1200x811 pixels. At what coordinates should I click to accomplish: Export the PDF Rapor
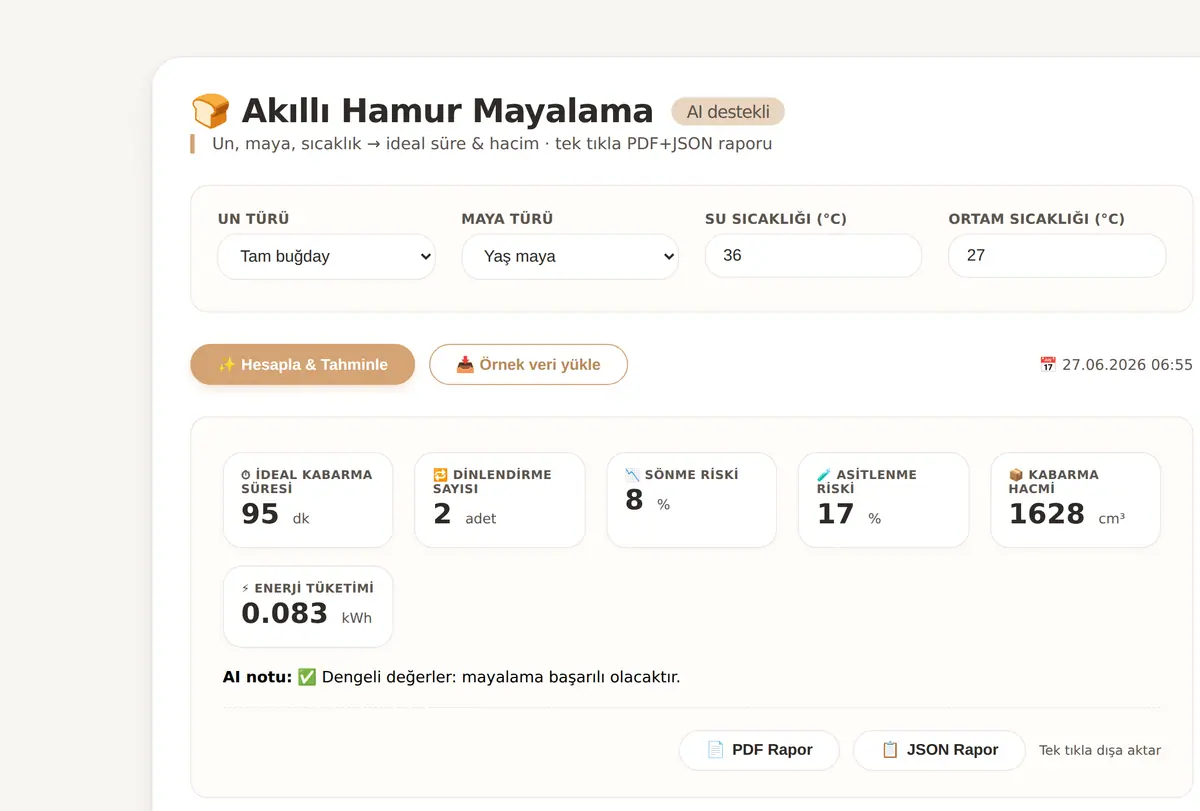point(759,750)
